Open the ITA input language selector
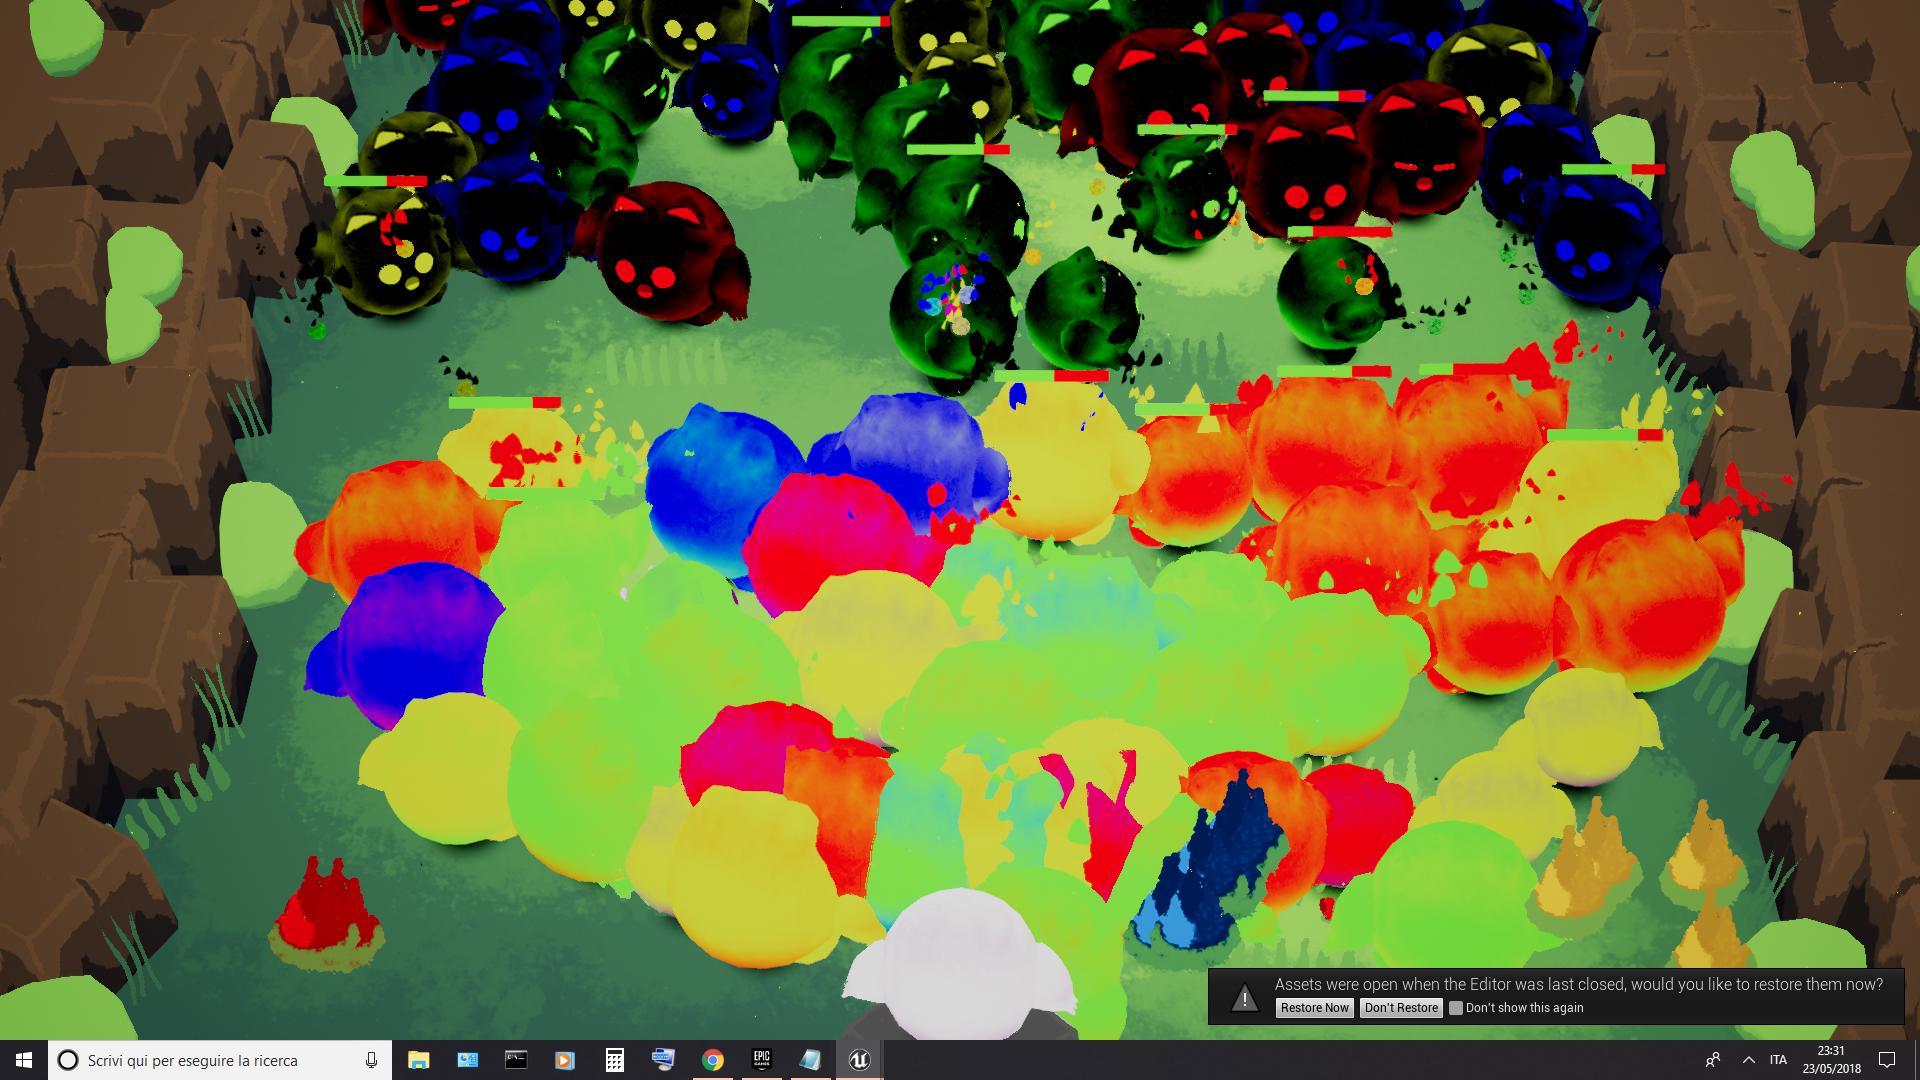Viewport: 1920px width, 1080px height. [1778, 1060]
